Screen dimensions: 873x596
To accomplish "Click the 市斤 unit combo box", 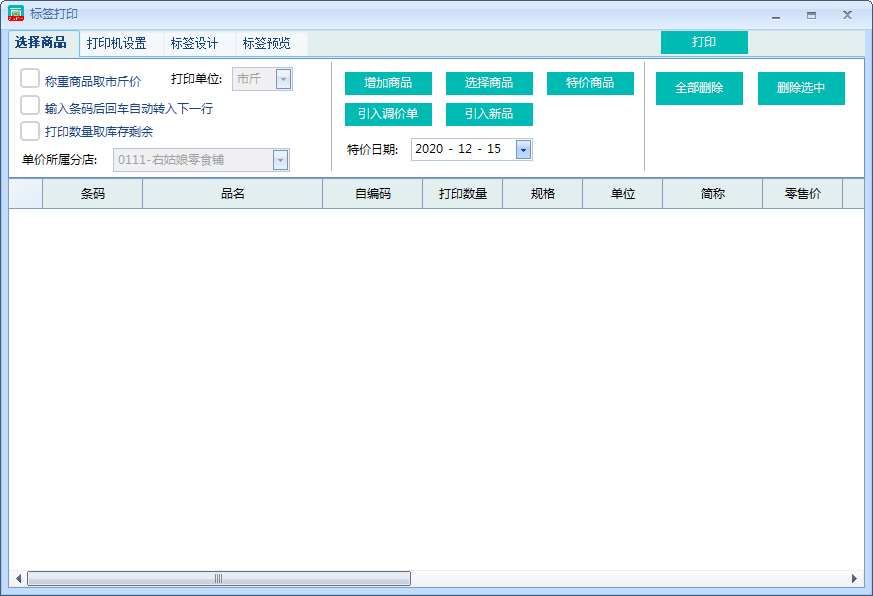I will 262,79.
